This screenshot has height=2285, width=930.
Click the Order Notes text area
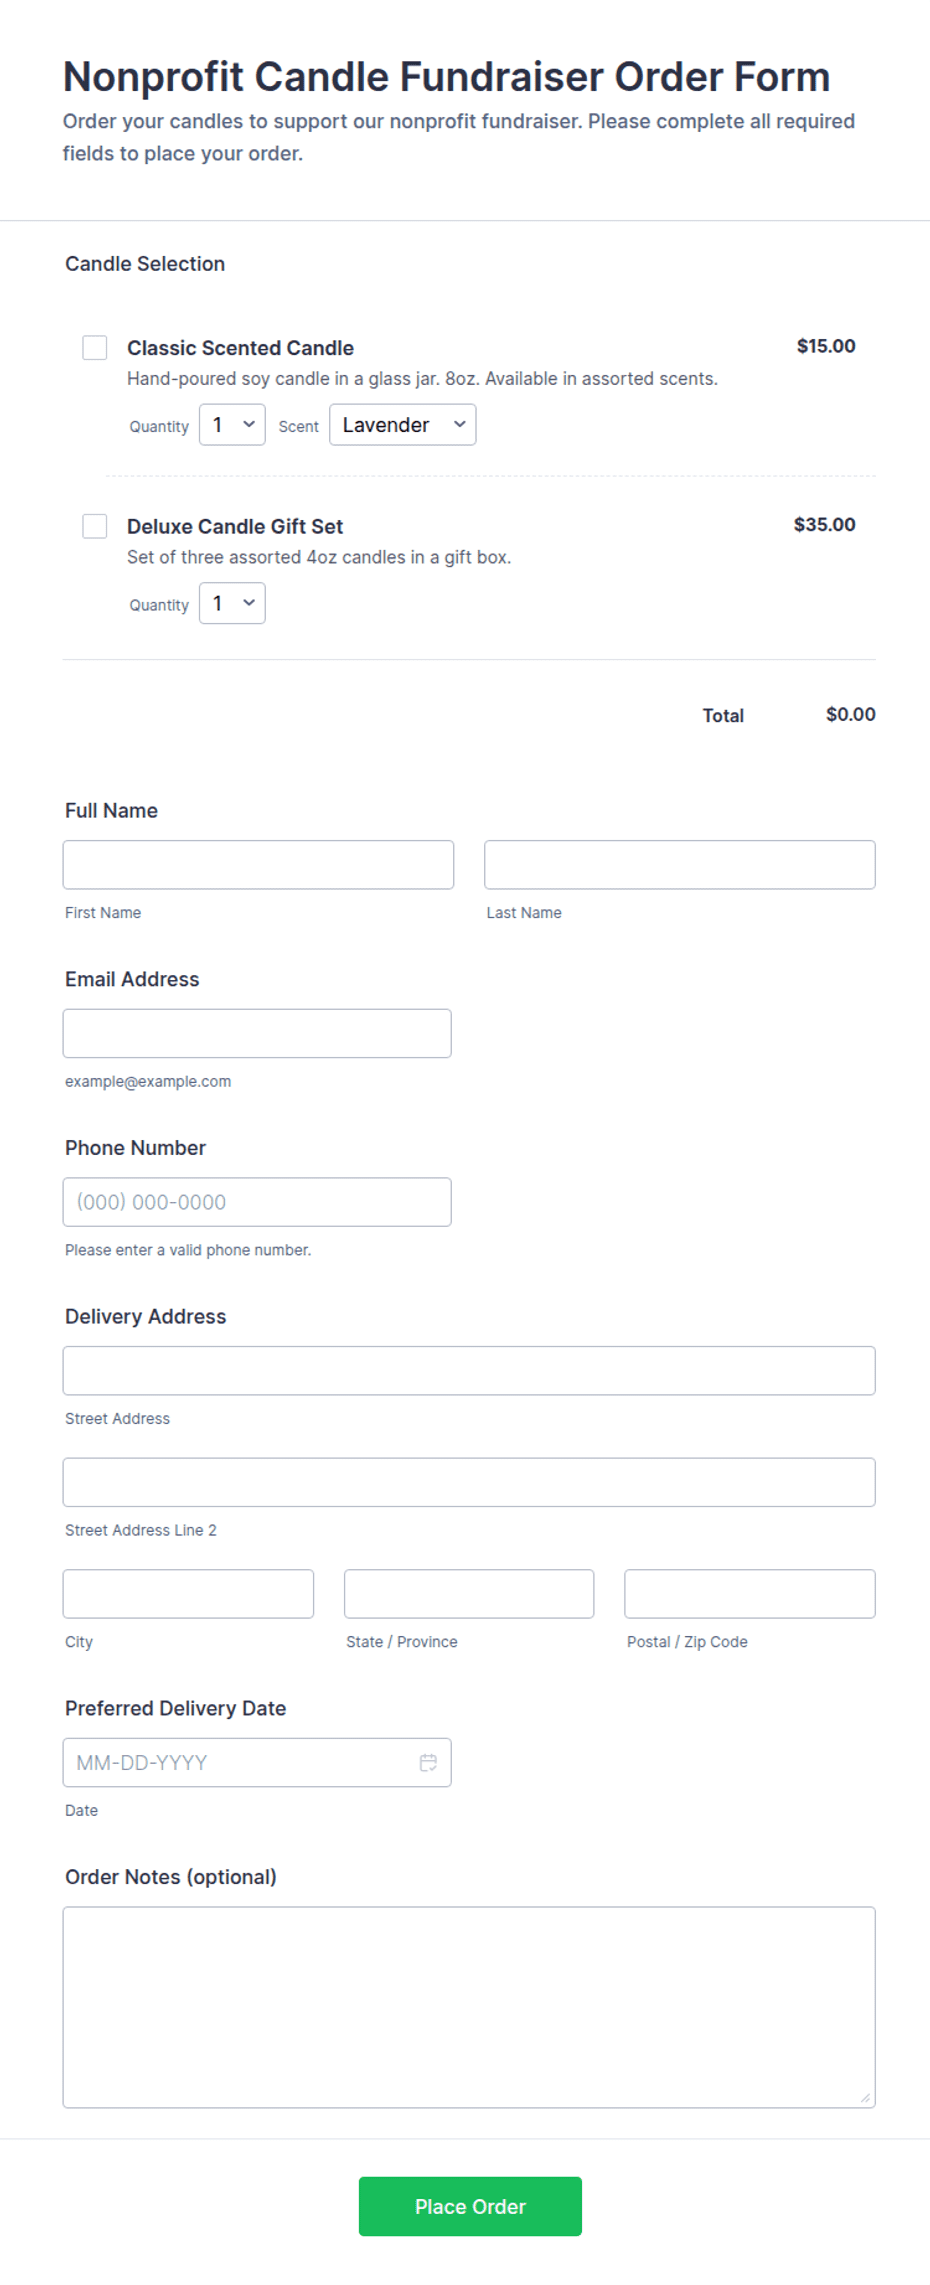point(469,2007)
